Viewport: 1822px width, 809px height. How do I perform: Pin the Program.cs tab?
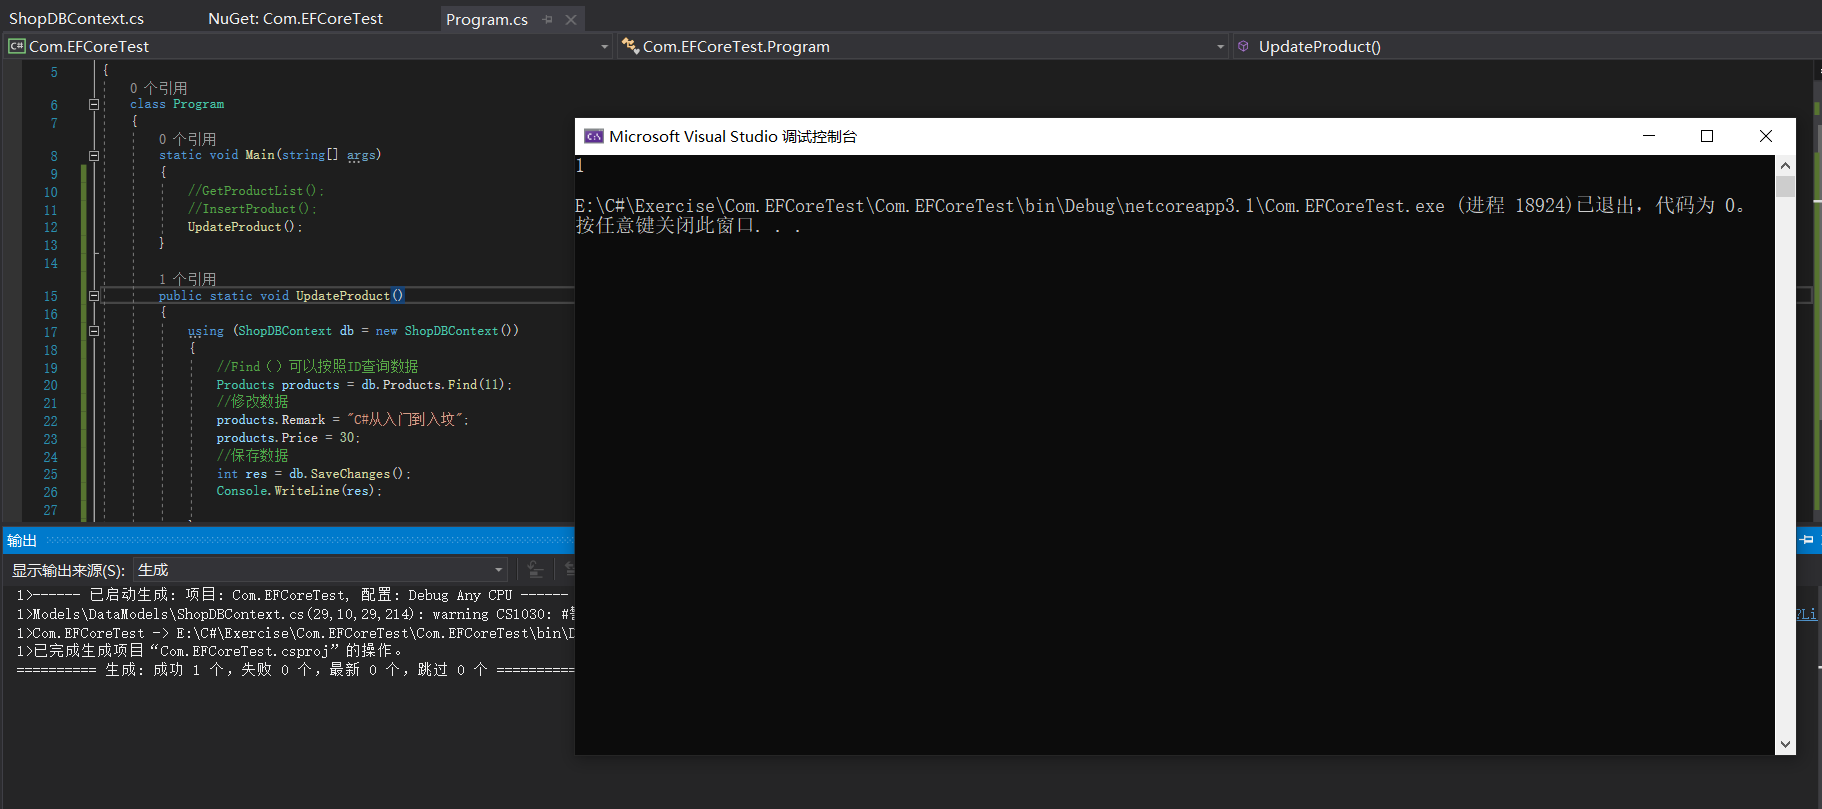pyautogui.click(x=547, y=19)
